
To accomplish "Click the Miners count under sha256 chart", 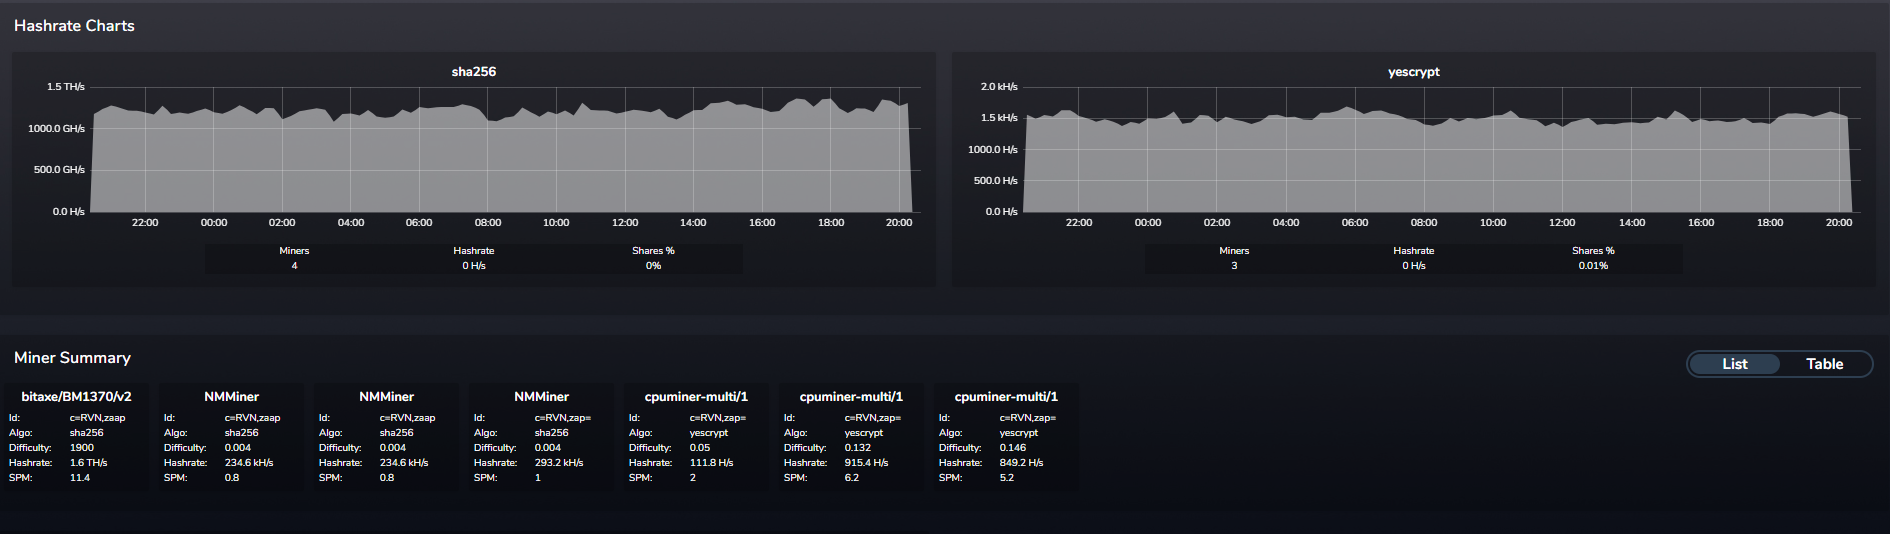I will (x=294, y=266).
